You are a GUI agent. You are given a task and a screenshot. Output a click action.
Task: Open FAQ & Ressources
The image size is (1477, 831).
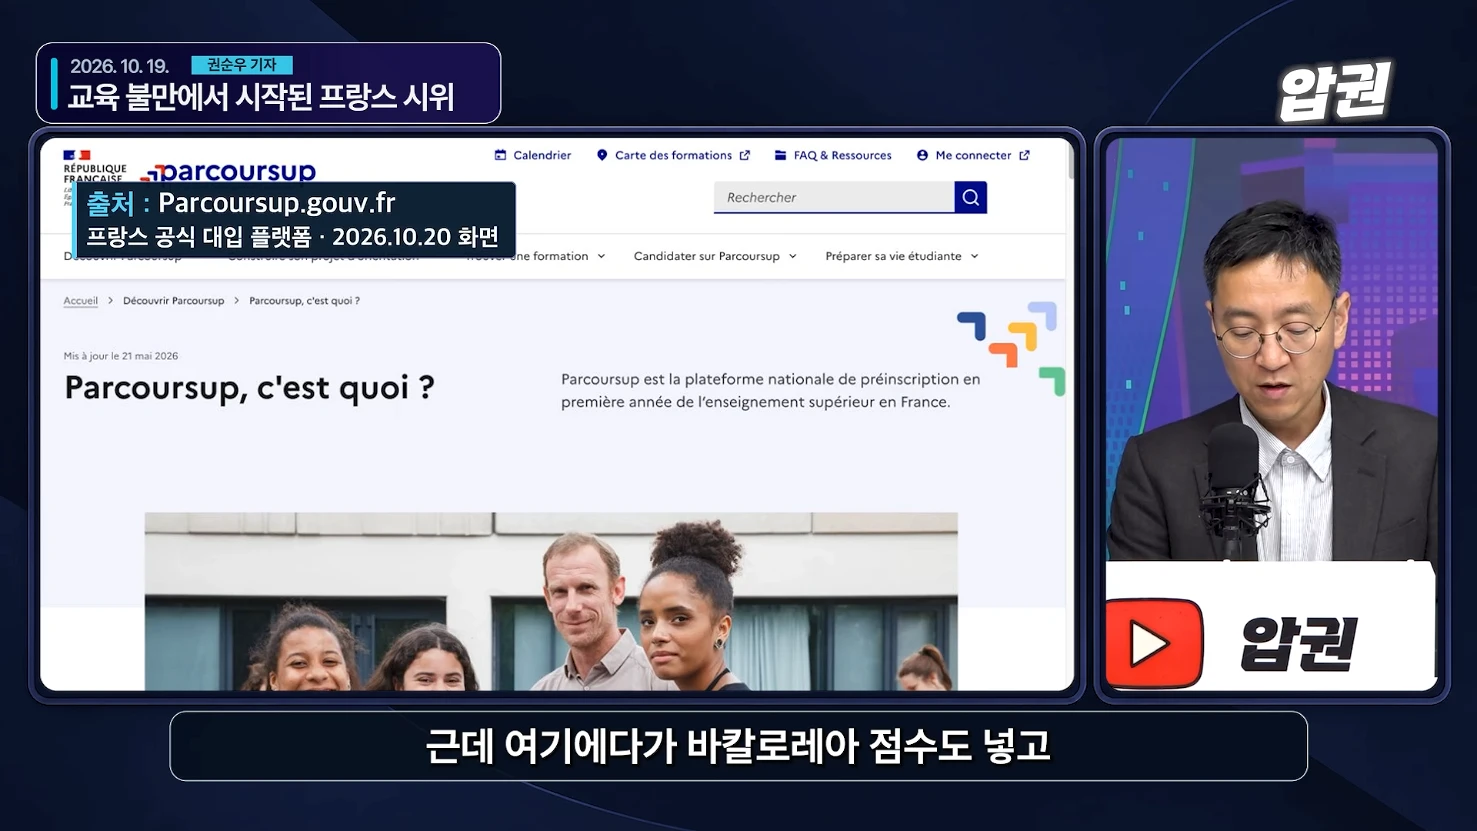coord(842,155)
